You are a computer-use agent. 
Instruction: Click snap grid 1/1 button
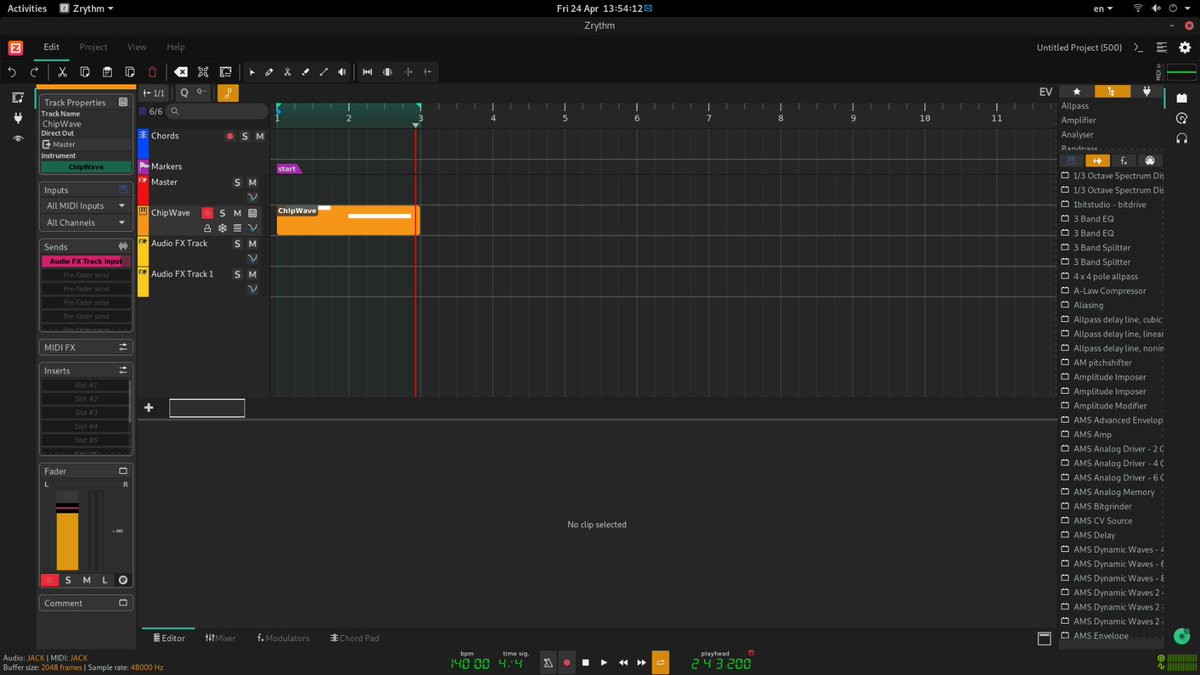tap(155, 93)
